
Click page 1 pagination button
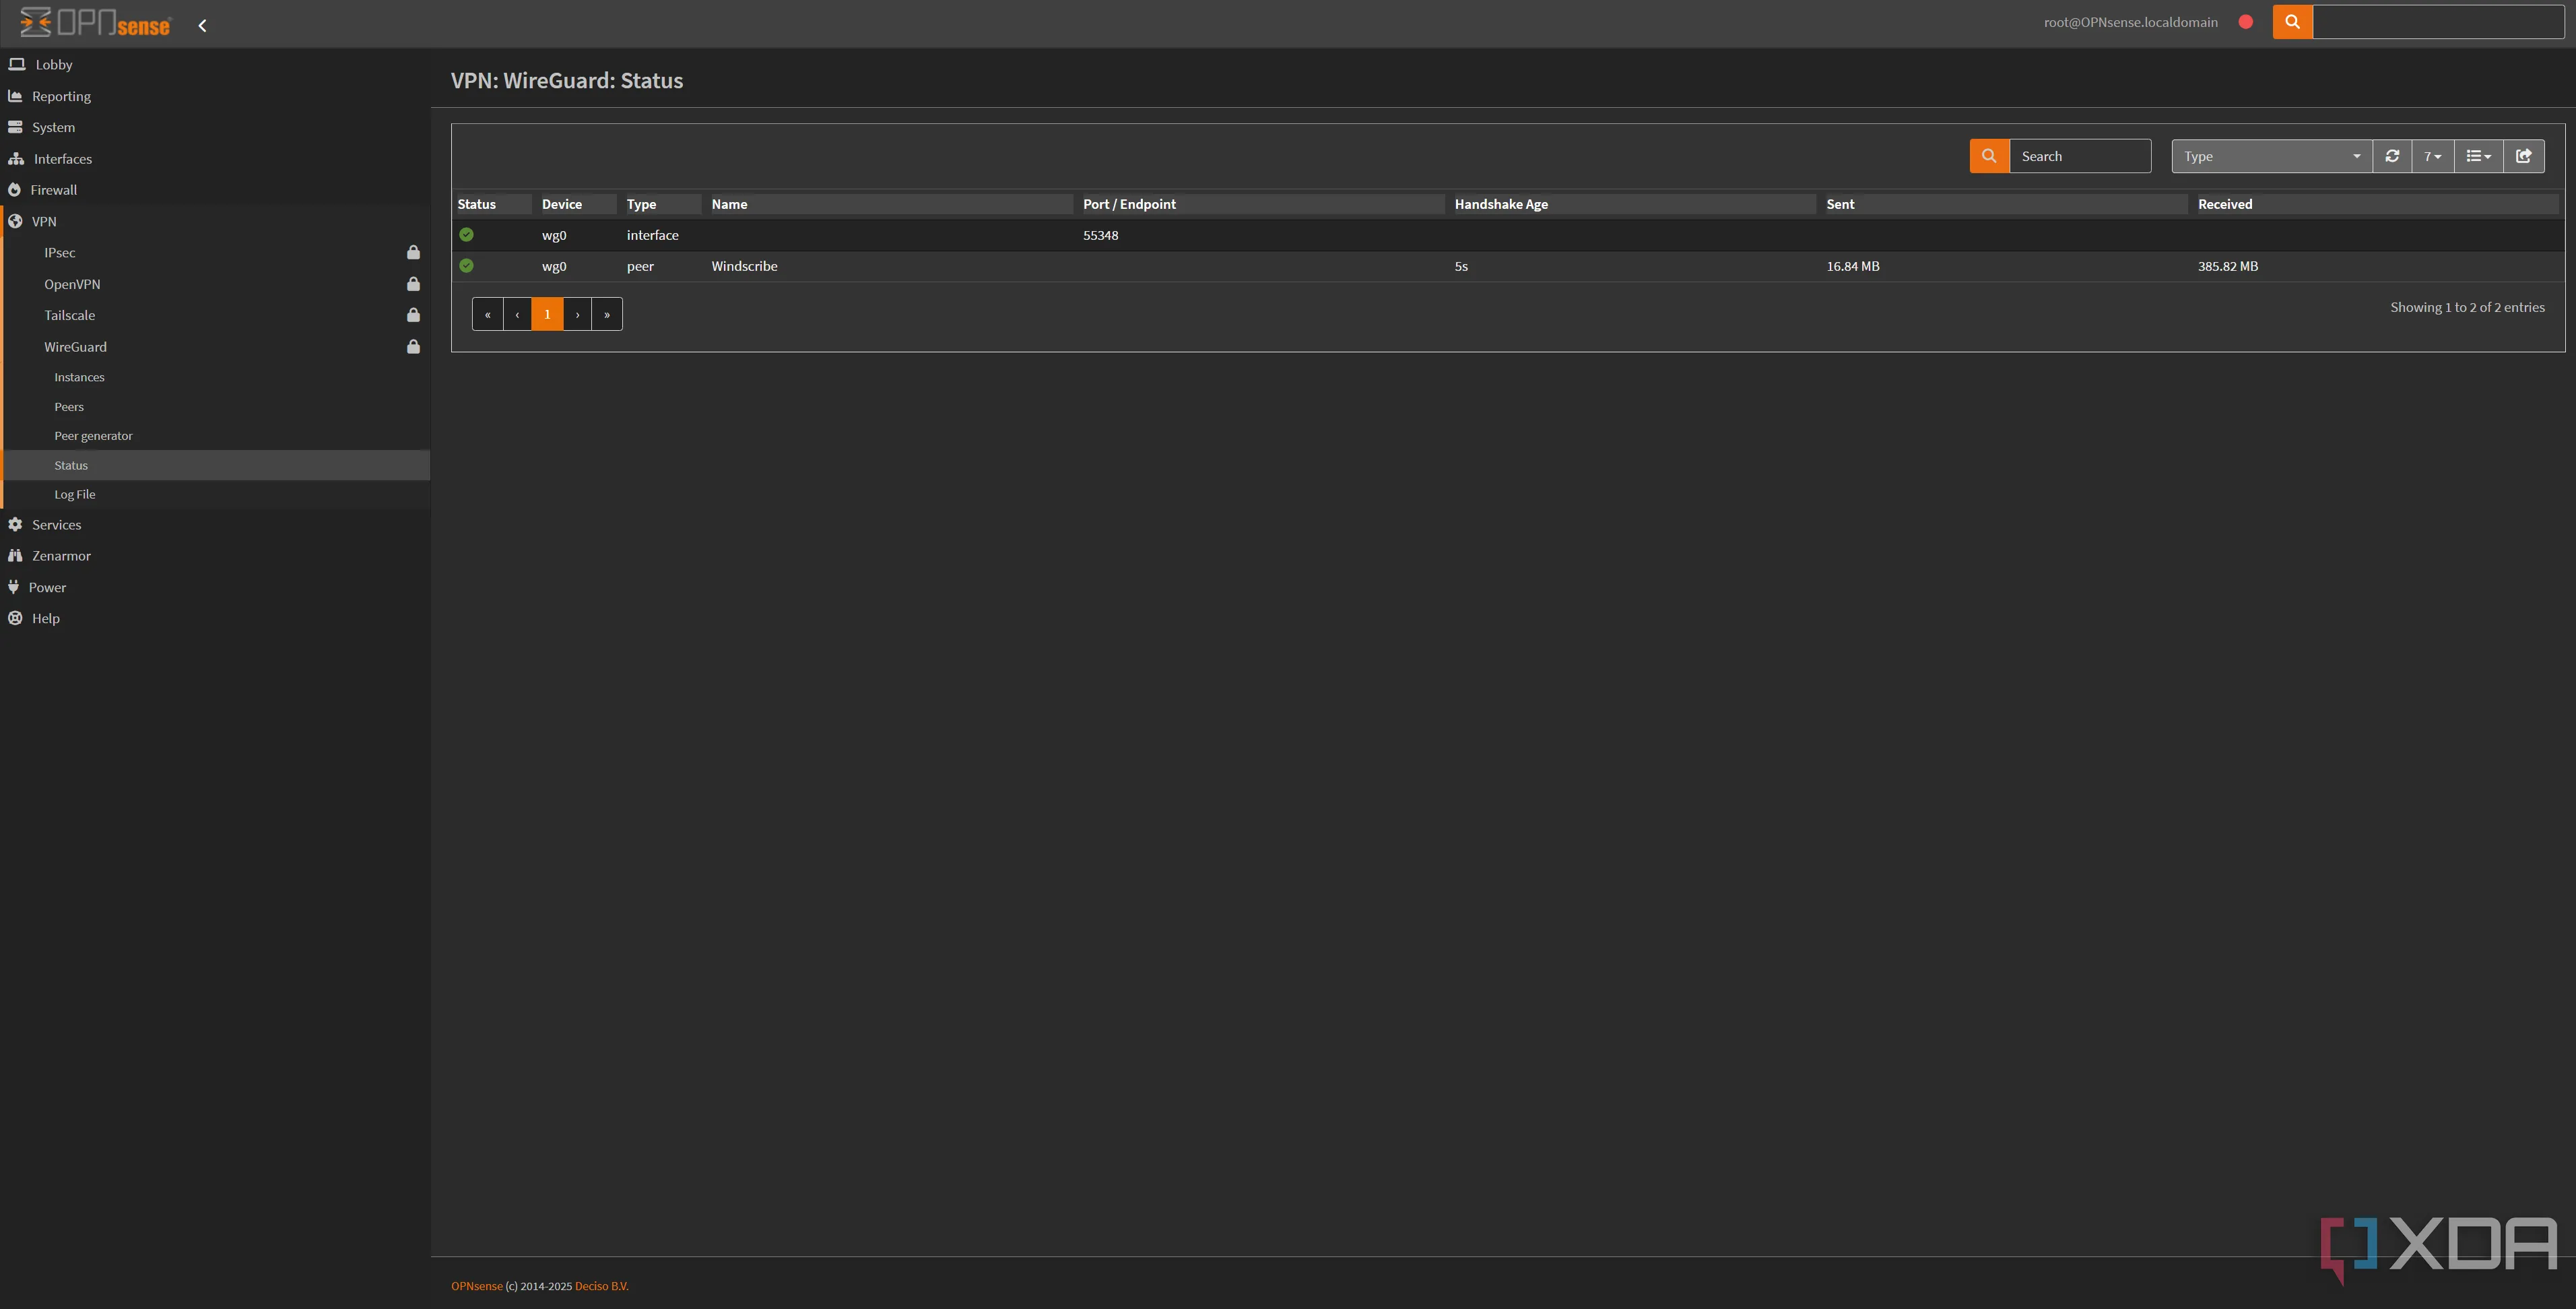tap(547, 314)
